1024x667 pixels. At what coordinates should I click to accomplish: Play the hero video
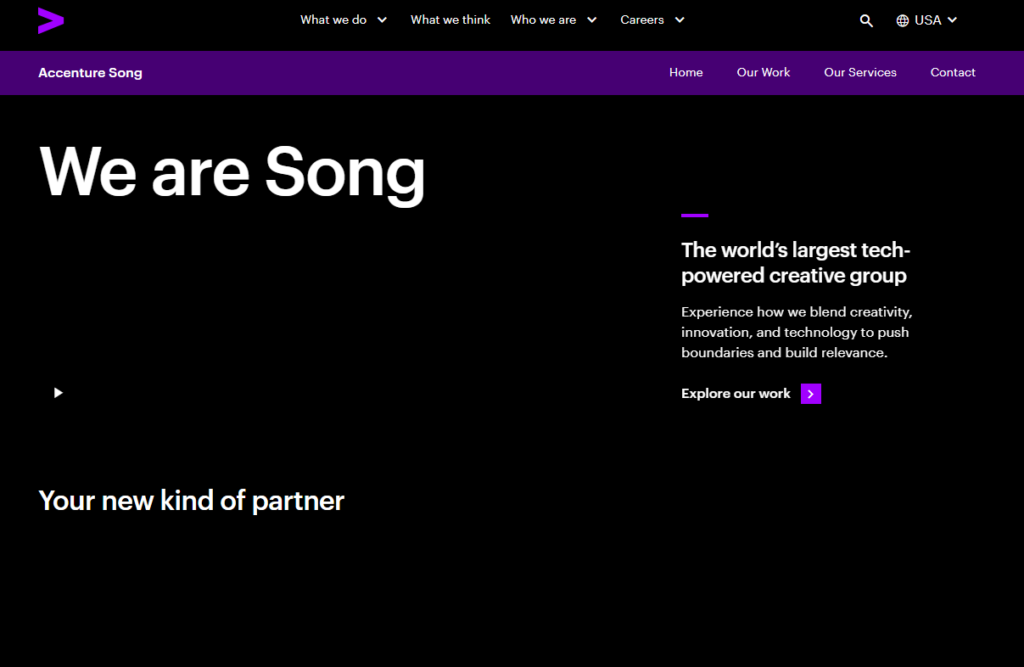coord(58,393)
